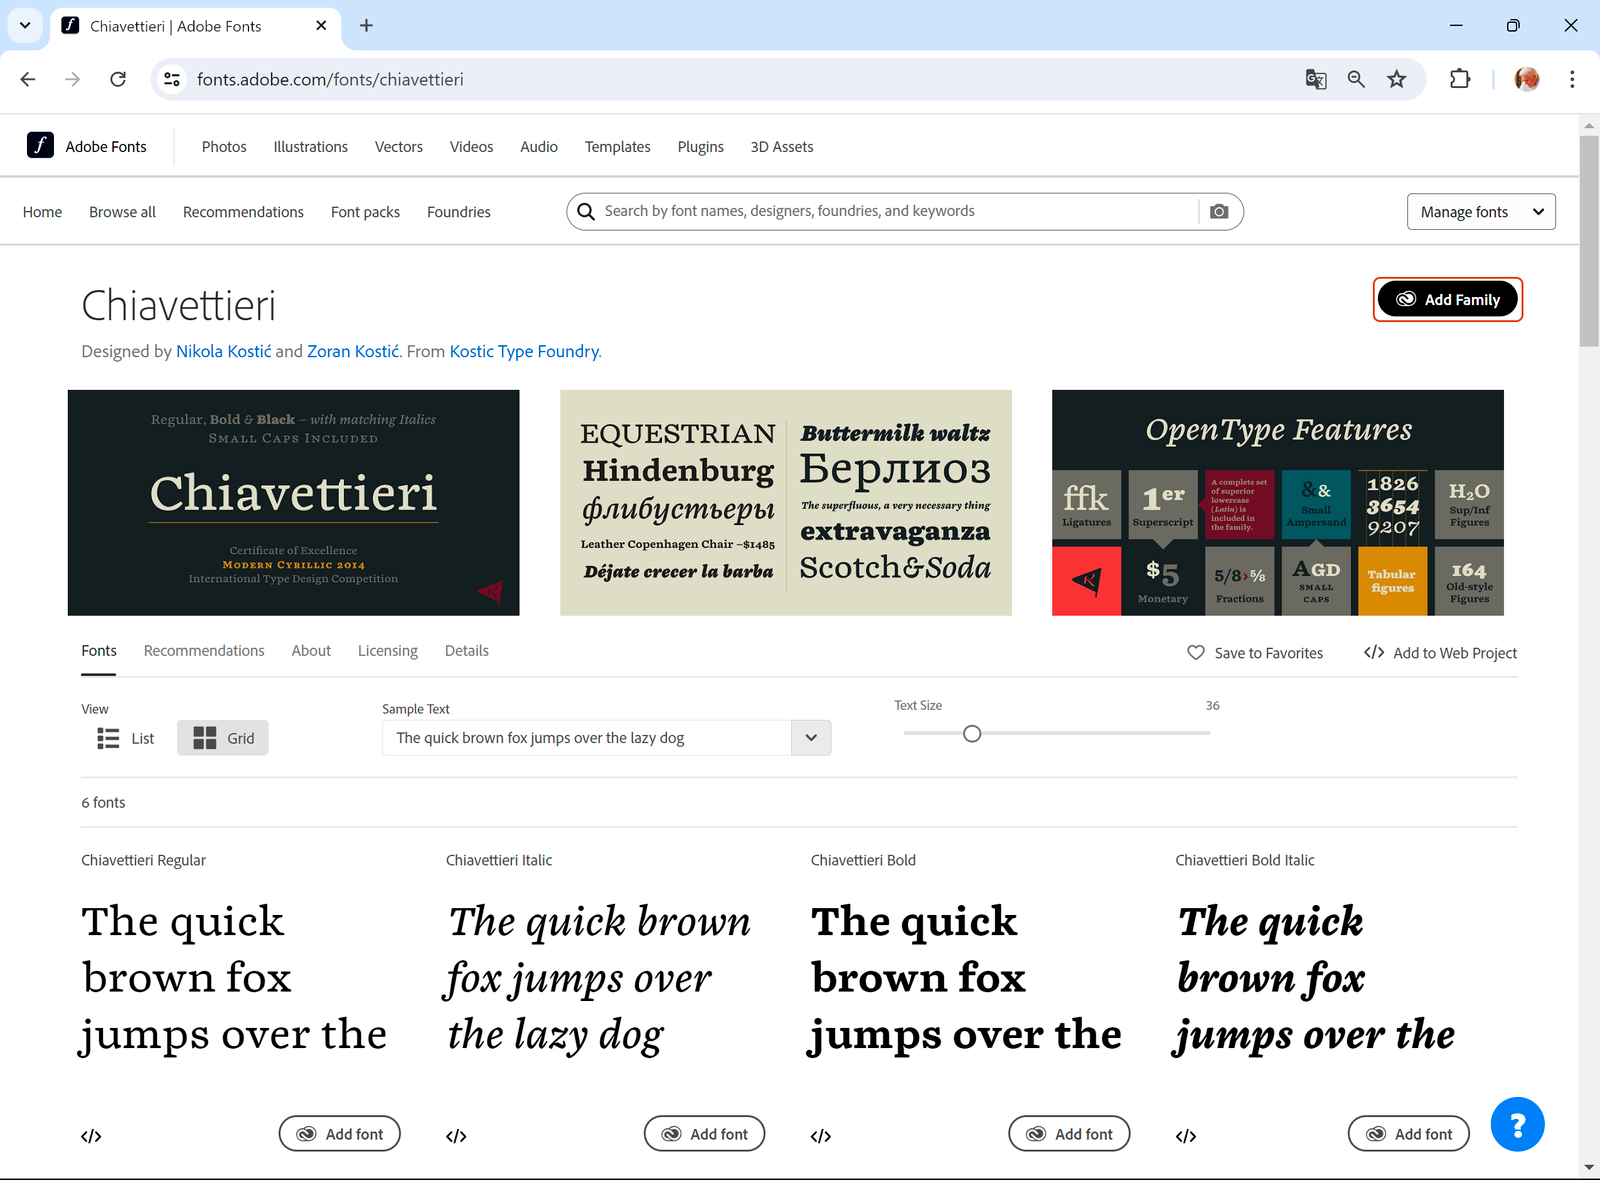Open visual search camera icon
Screen dimensions: 1600x1180
[1219, 212]
